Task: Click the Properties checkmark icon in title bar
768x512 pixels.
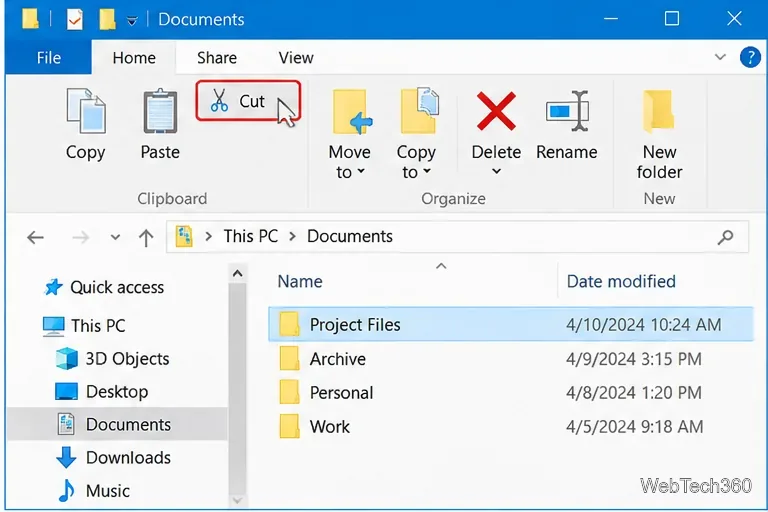Action: click(74, 19)
